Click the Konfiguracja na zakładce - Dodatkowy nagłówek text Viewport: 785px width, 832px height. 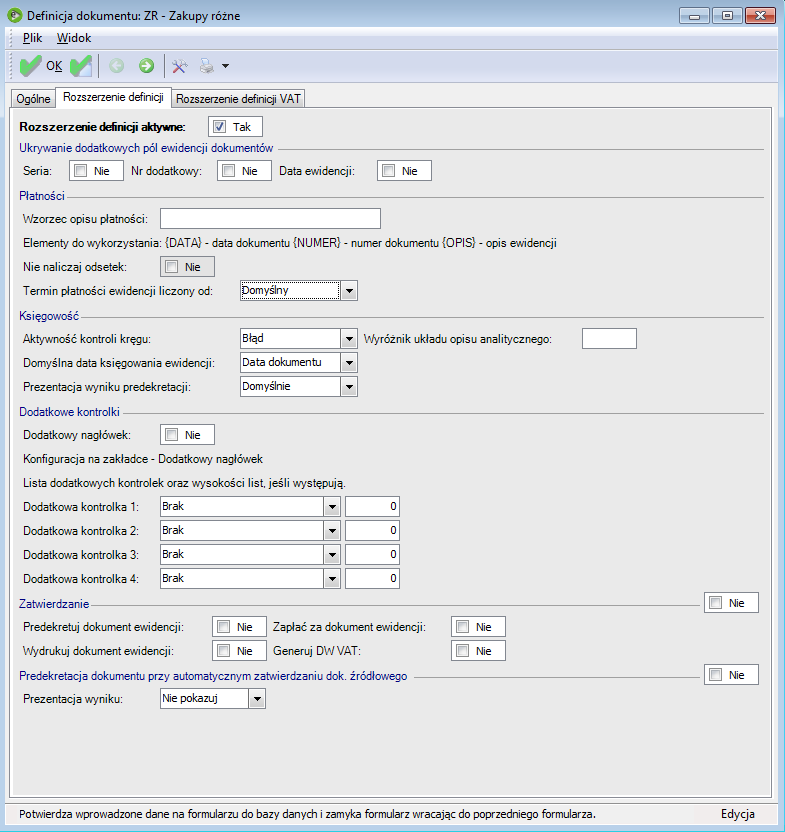[143, 459]
